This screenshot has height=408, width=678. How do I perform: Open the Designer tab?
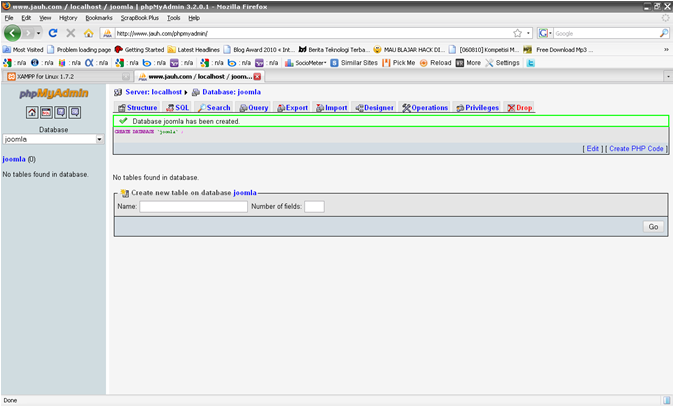point(374,108)
